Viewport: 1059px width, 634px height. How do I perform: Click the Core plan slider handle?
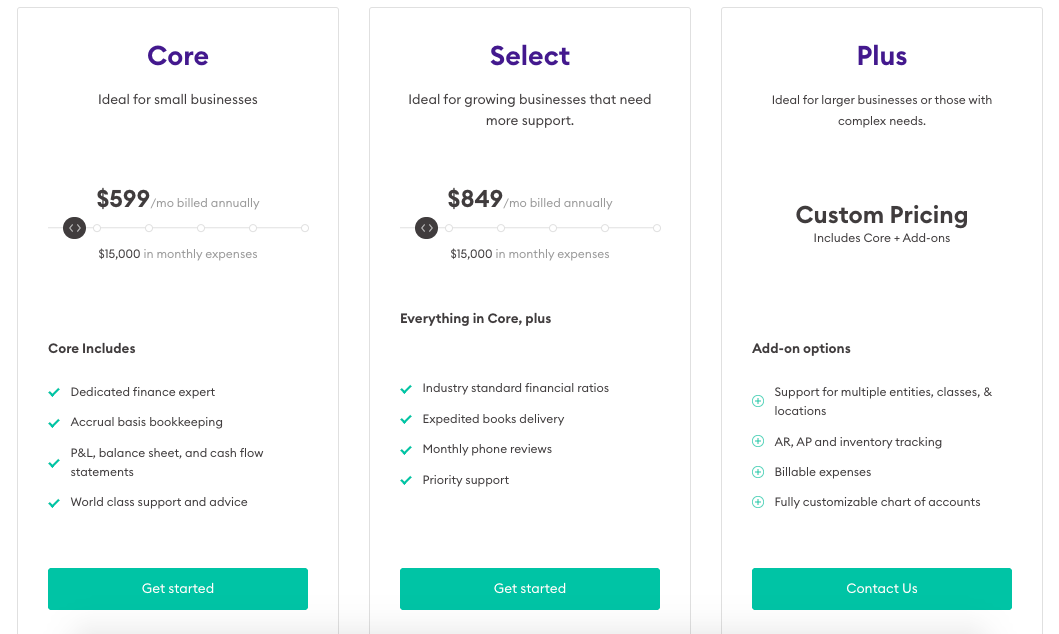[74, 228]
